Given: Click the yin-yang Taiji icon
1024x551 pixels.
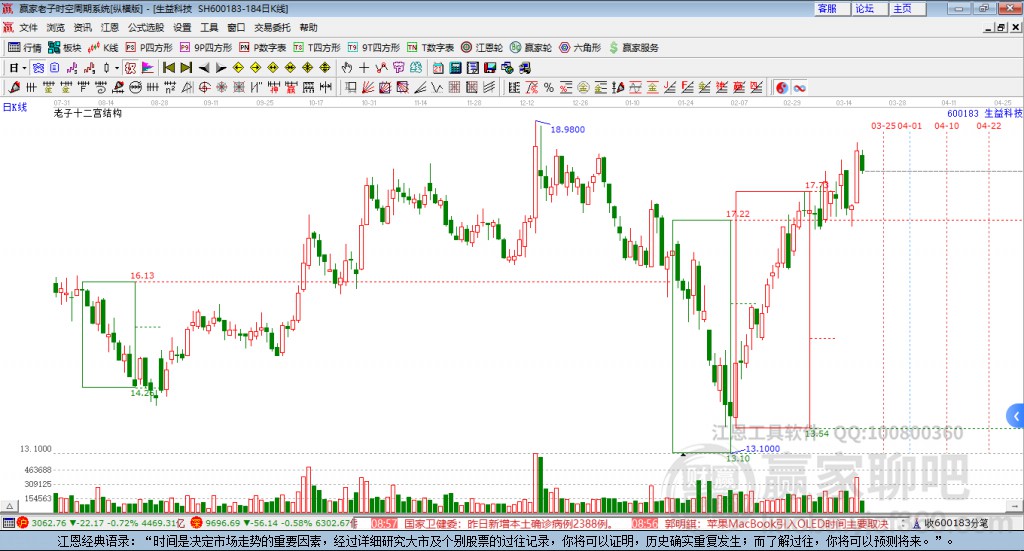Looking at the screenshot, I should pos(782,87).
